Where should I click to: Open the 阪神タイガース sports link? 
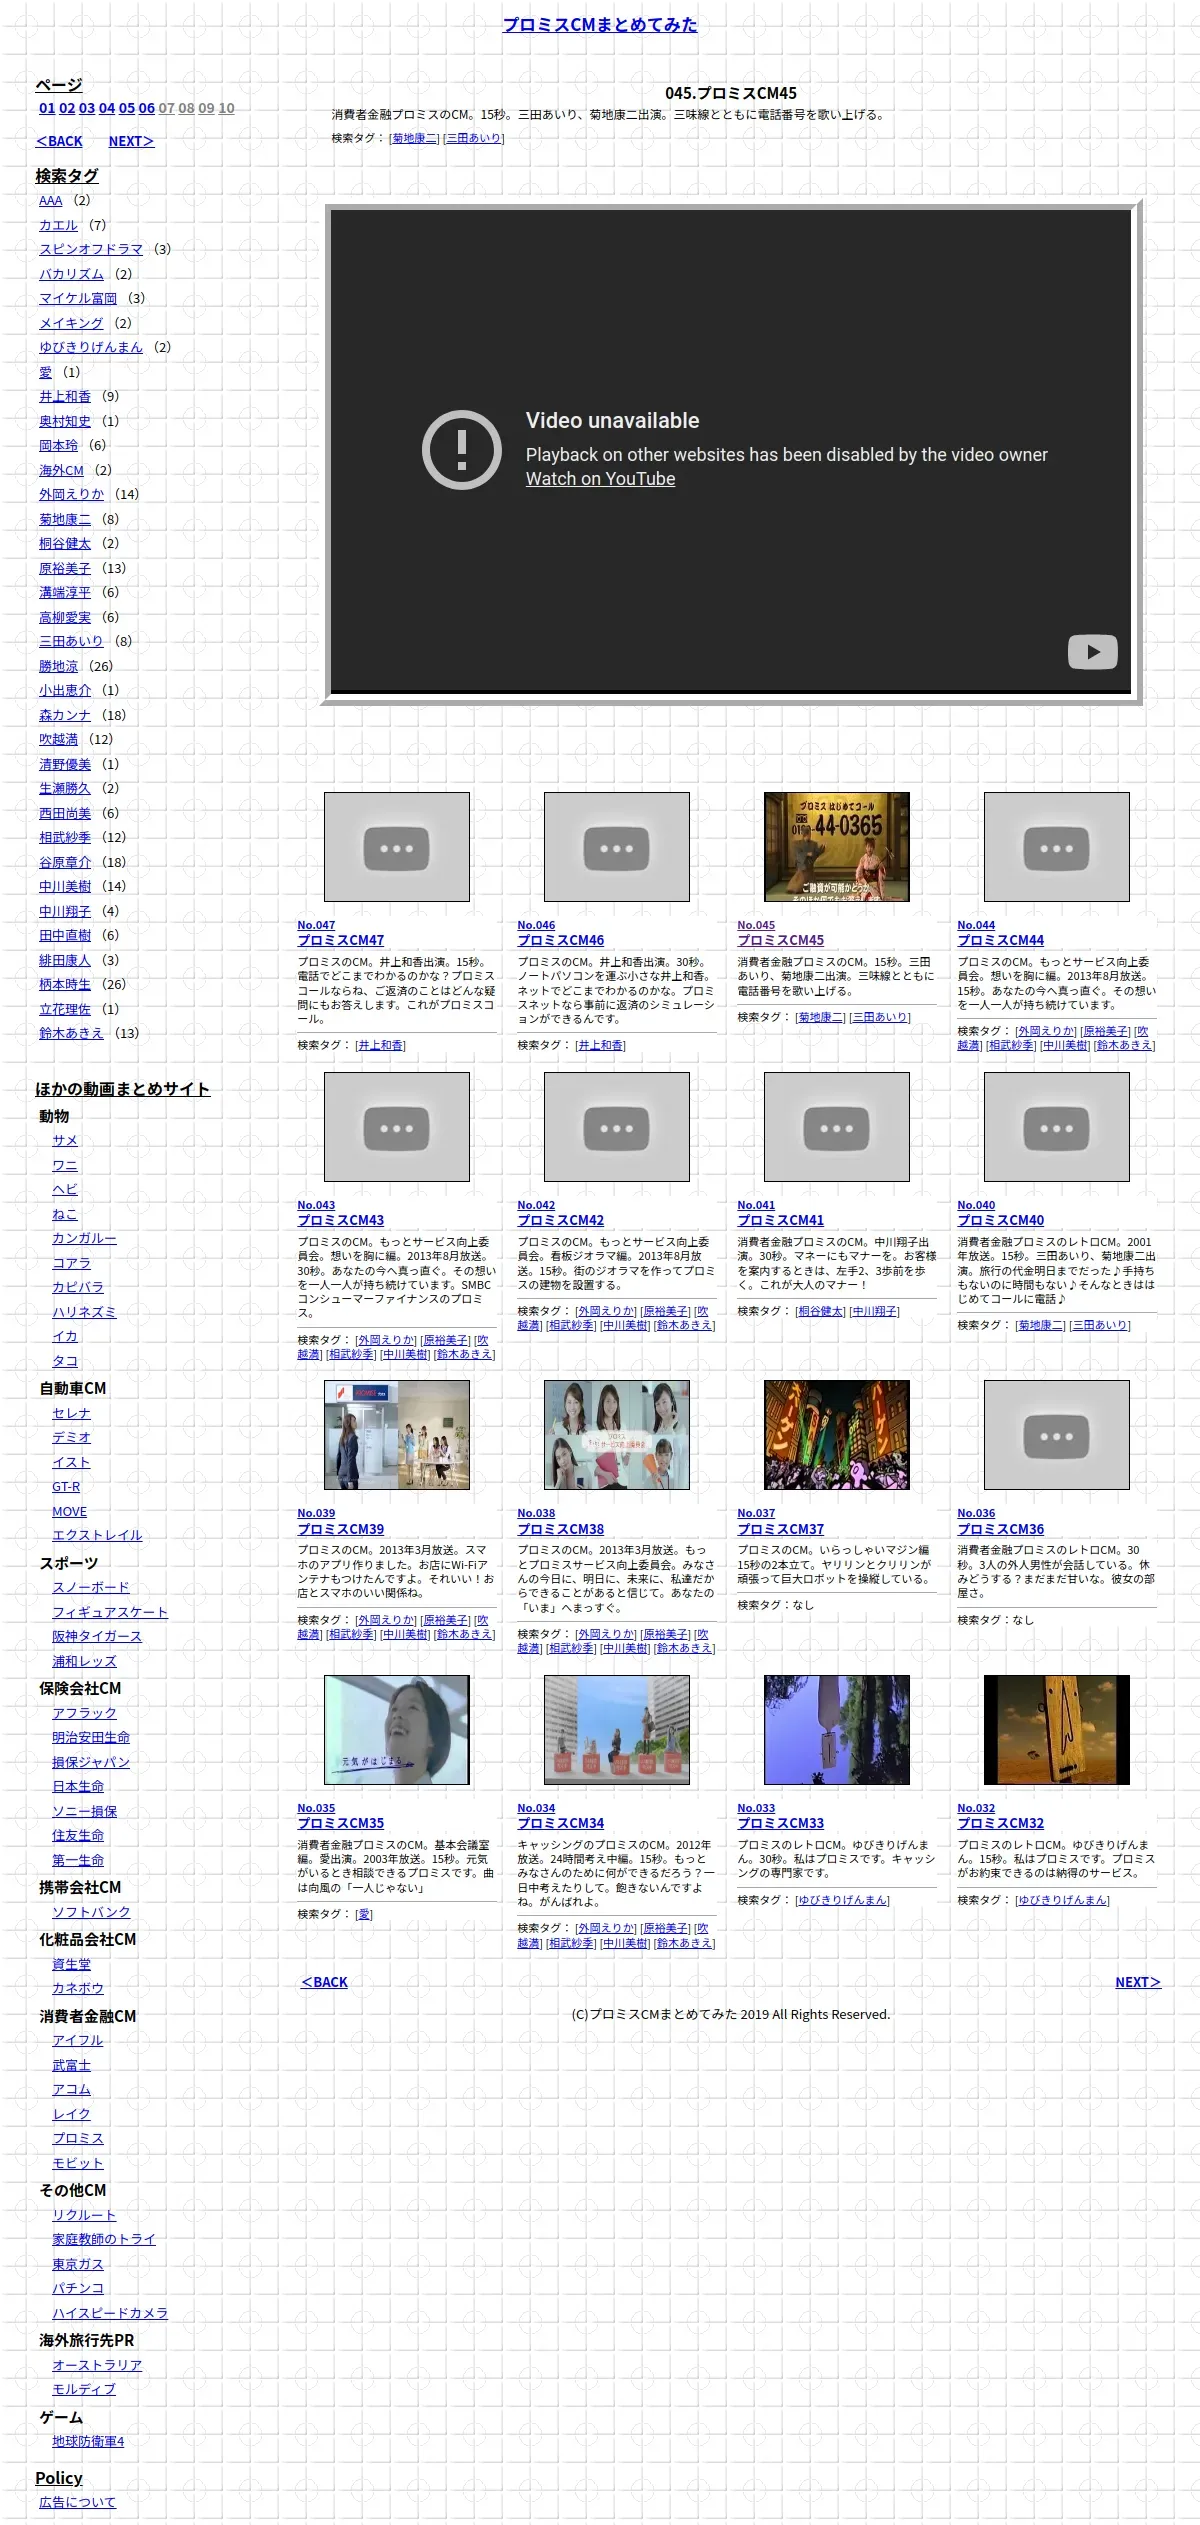(x=97, y=1636)
